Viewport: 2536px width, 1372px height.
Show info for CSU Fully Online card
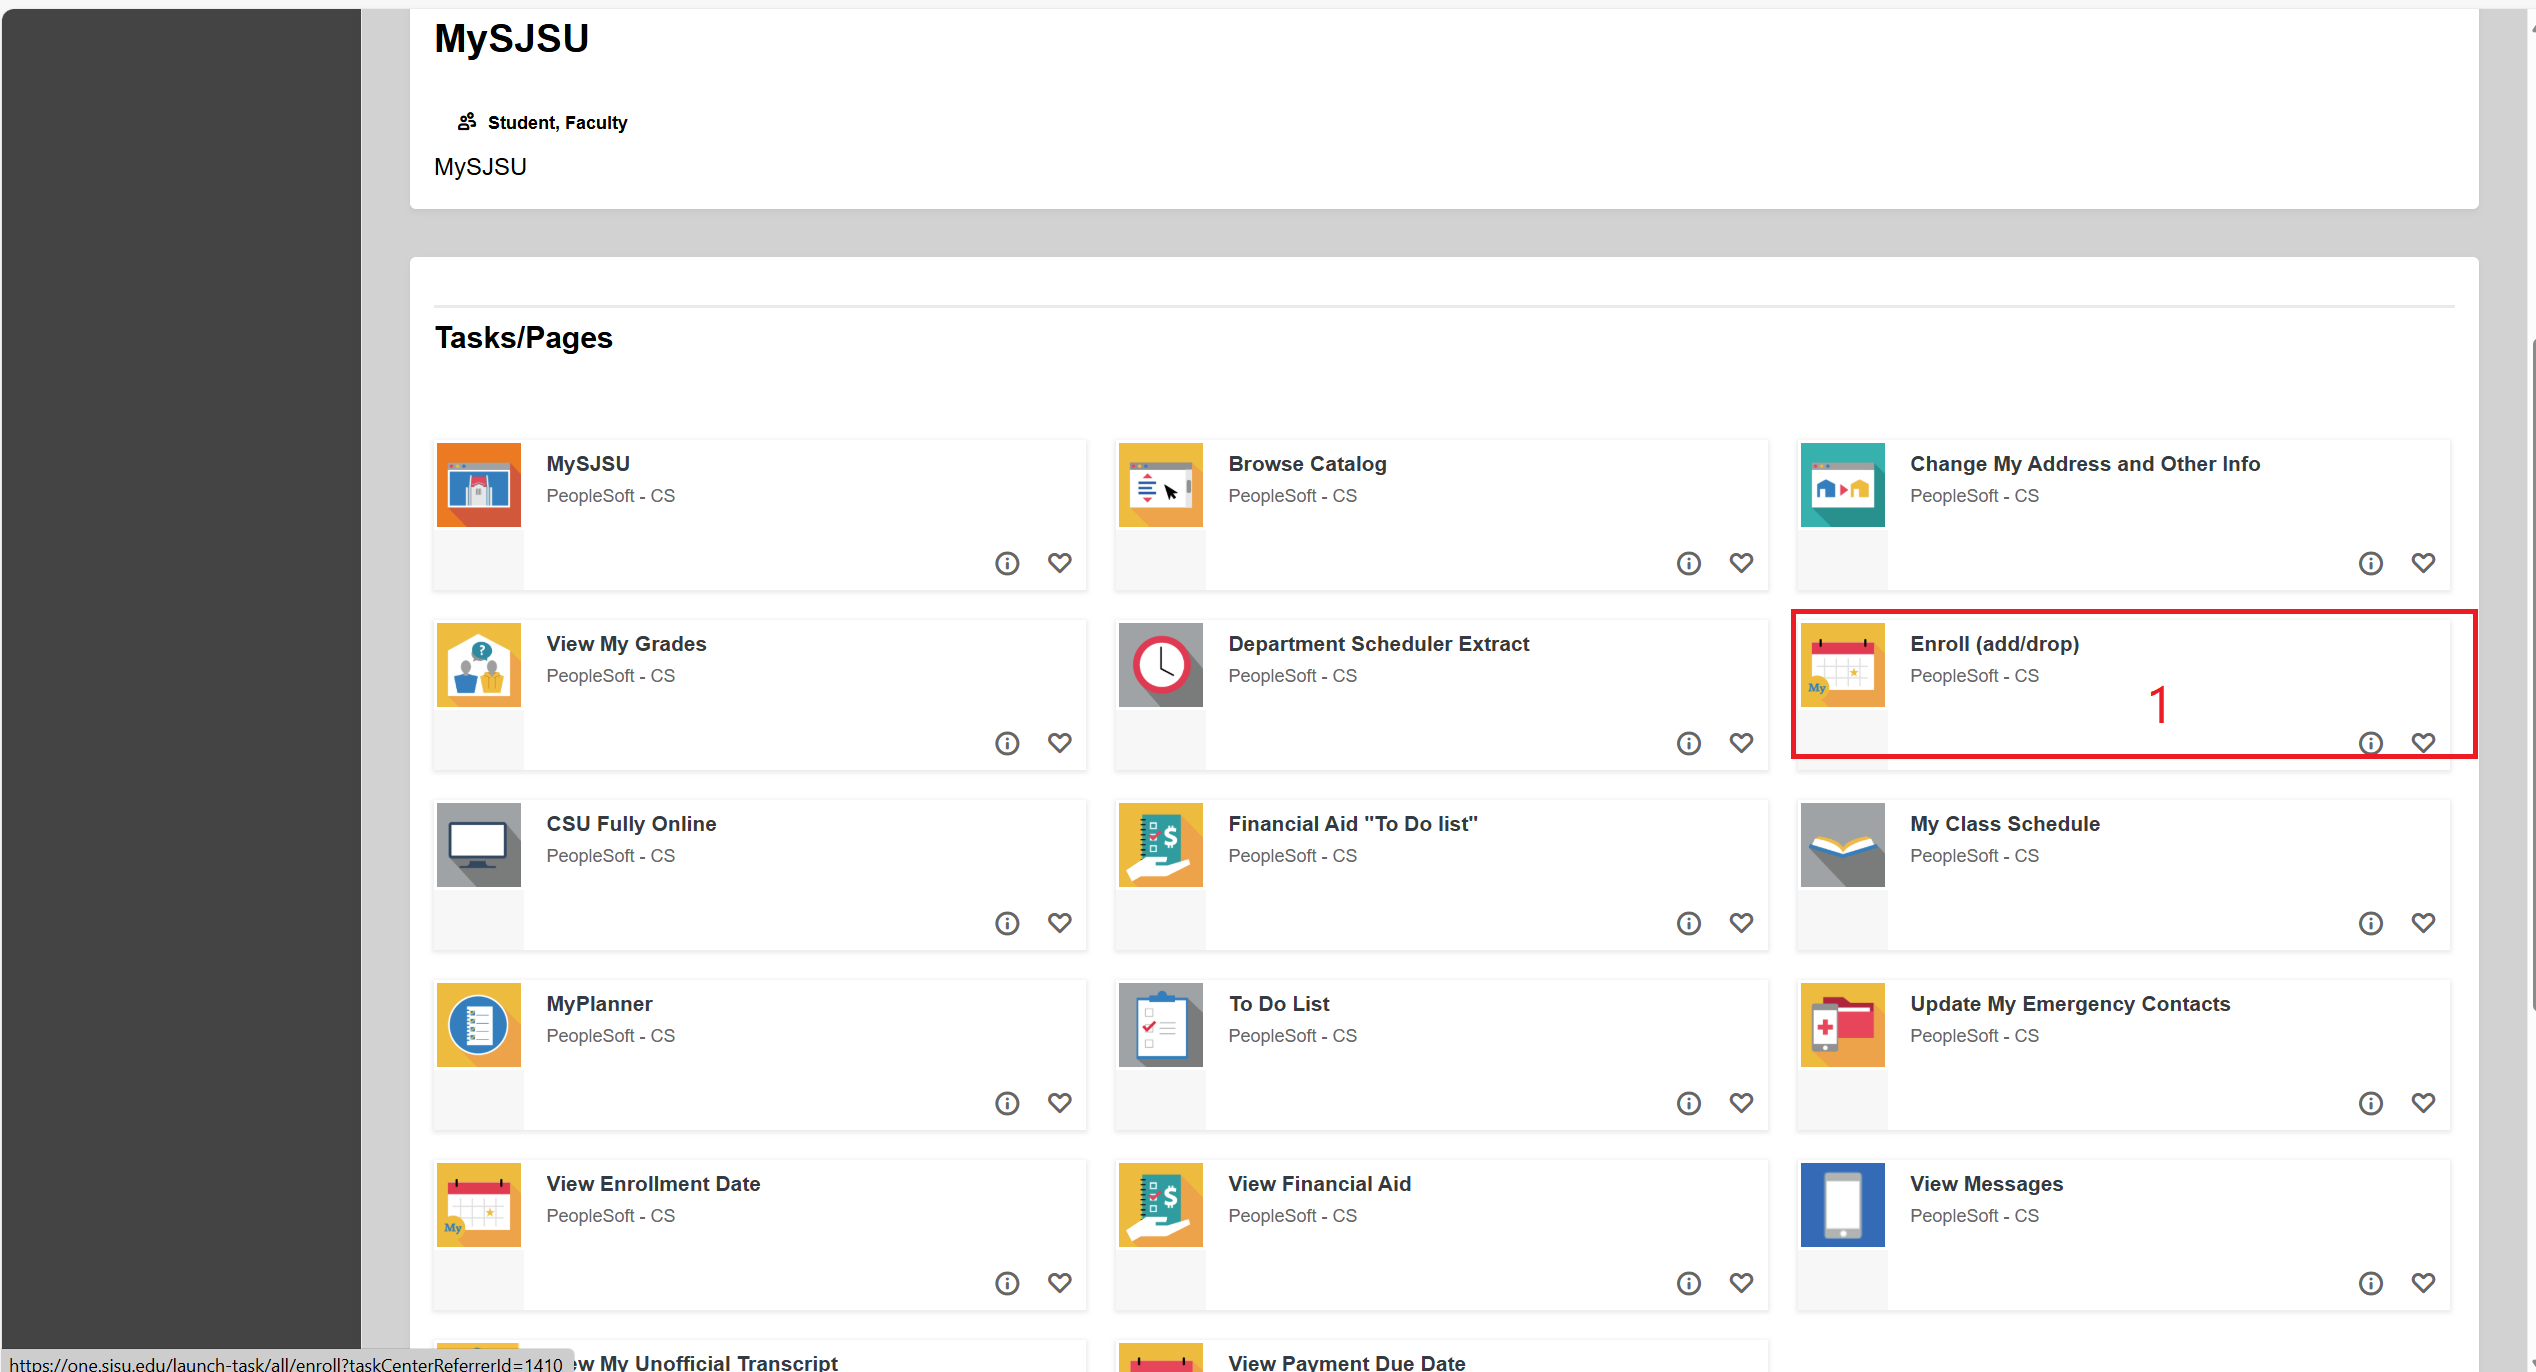1007,923
